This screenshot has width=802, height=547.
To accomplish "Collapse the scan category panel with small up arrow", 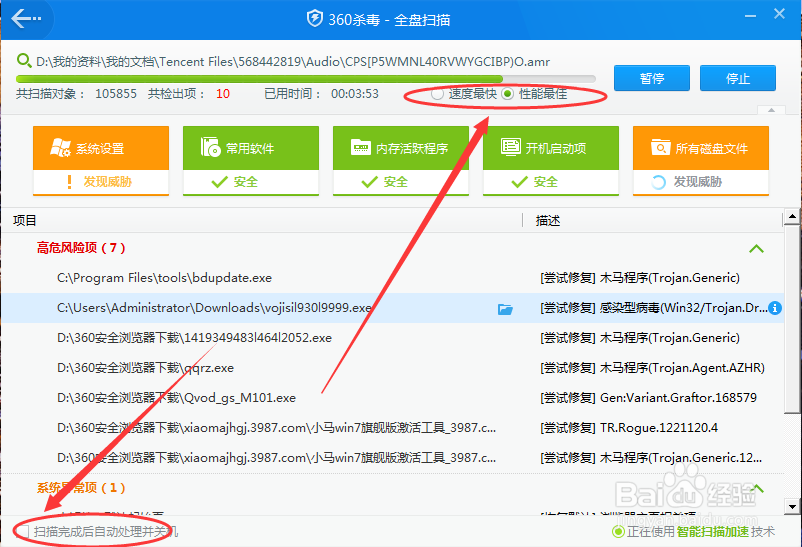I will pos(771,110).
